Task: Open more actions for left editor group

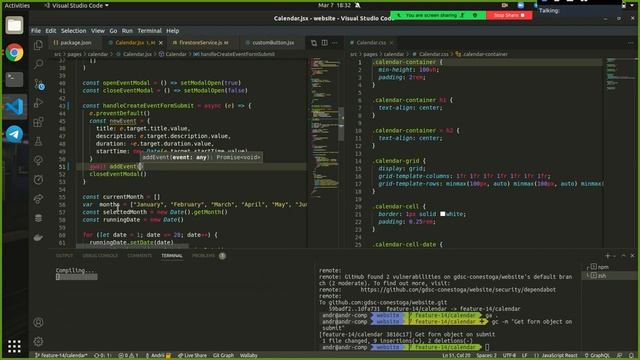Action: (335, 42)
